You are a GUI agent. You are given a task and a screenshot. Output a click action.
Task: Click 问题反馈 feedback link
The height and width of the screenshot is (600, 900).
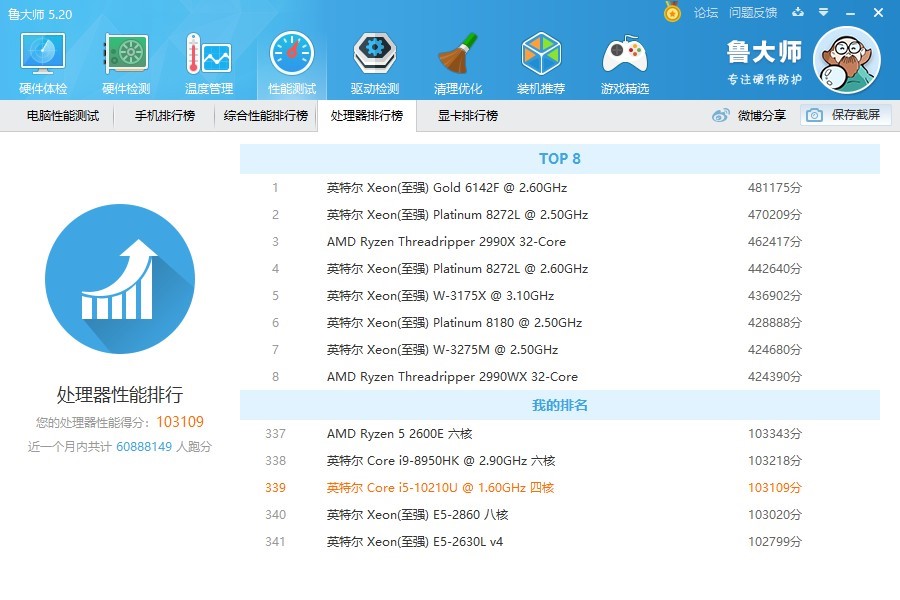(755, 13)
